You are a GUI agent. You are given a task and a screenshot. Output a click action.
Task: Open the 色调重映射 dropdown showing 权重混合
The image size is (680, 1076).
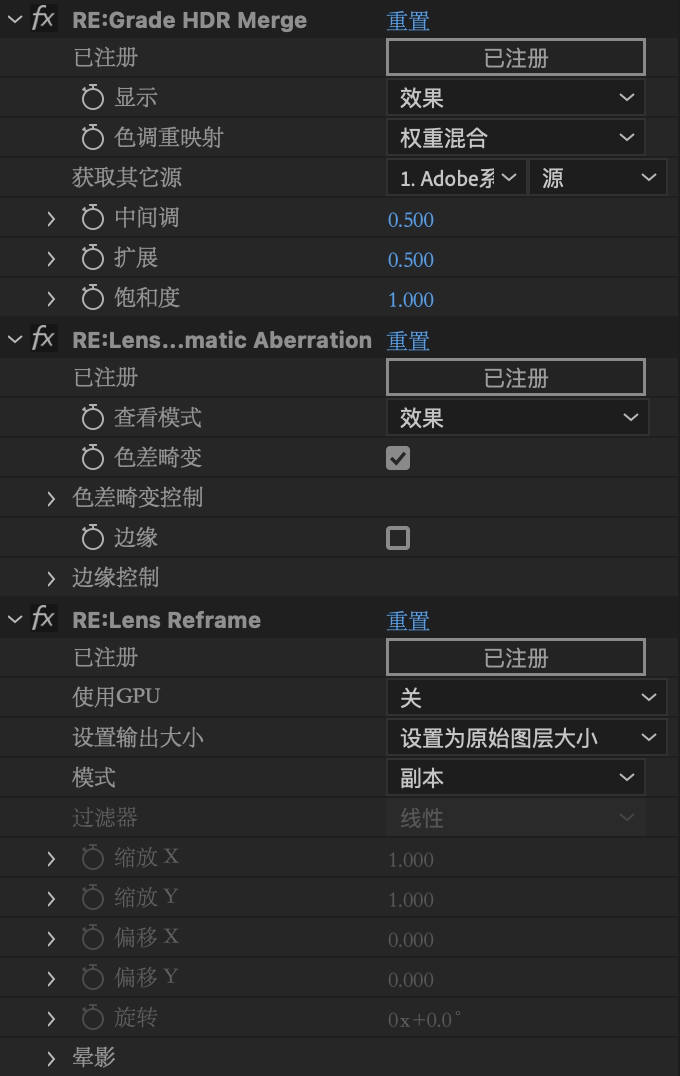pyautogui.click(x=516, y=138)
